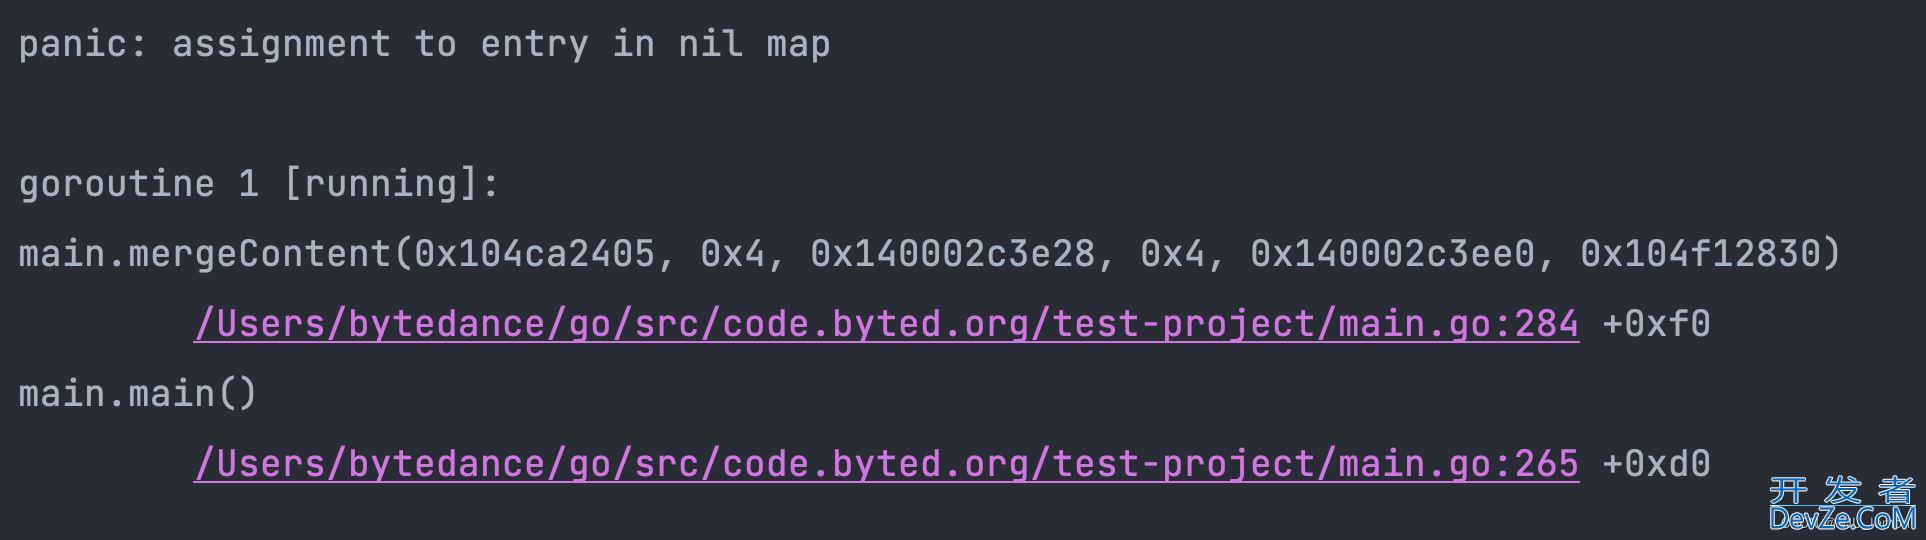Viewport: 1926px width, 540px height.
Task: Click the +0xd0 offset text
Action: [1656, 464]
